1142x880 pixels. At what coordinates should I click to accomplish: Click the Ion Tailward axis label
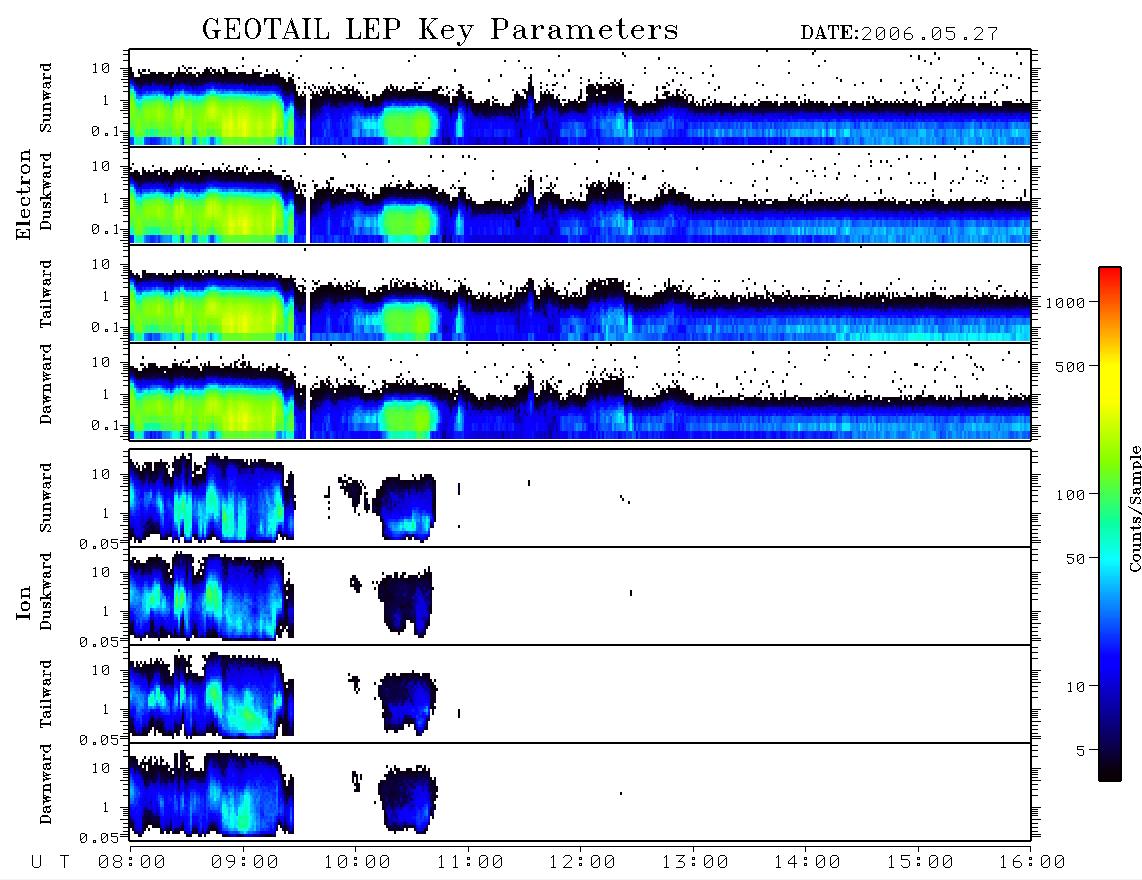click(46, 694)
